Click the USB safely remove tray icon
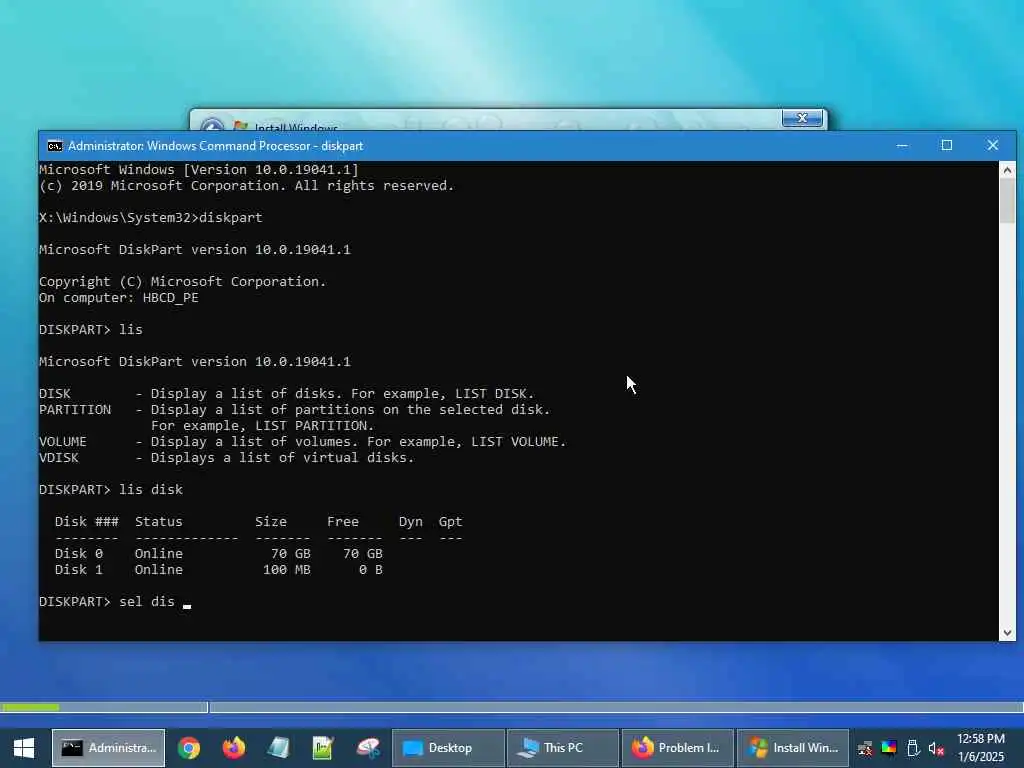The height and width of the screenshot is (768, 1024). tap(913, 748)
